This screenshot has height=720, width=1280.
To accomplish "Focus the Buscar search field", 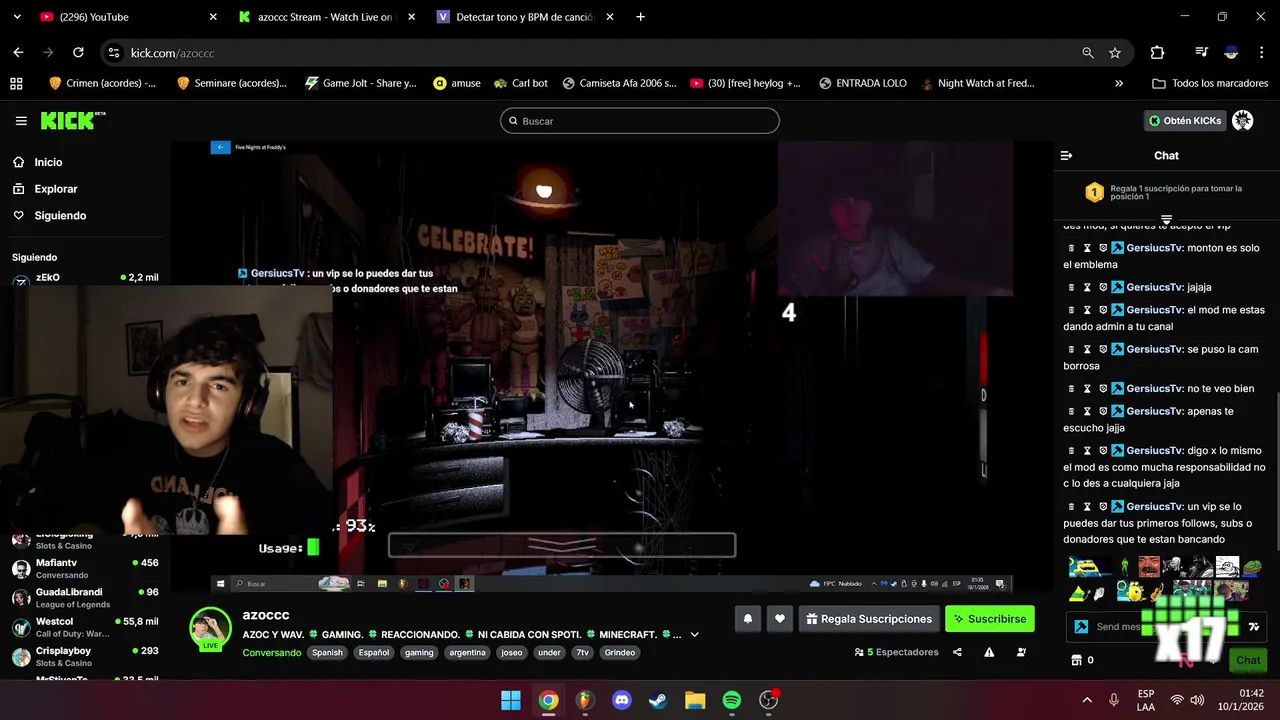I will 640,121.
